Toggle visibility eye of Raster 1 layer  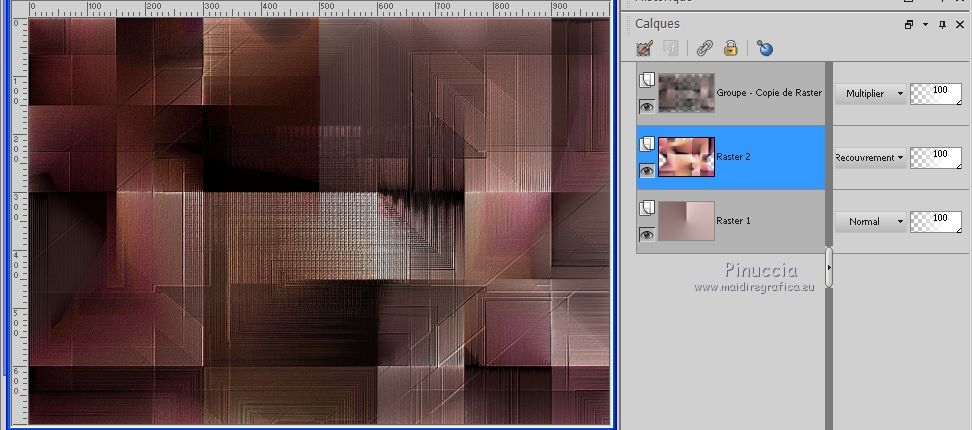coord(647,234)
